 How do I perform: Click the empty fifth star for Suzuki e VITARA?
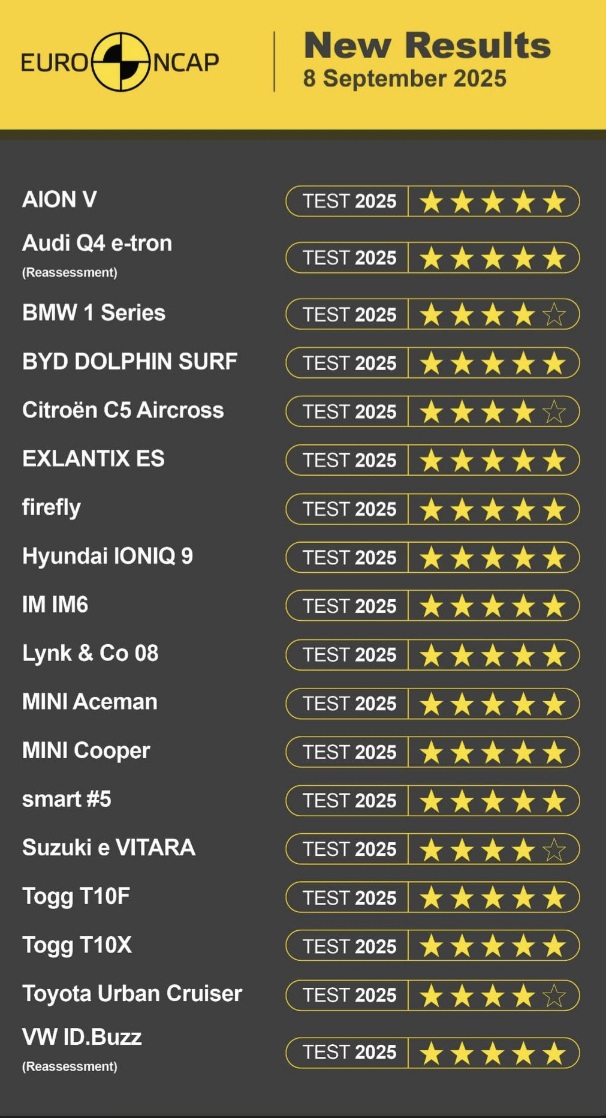(x=553, y=849)
